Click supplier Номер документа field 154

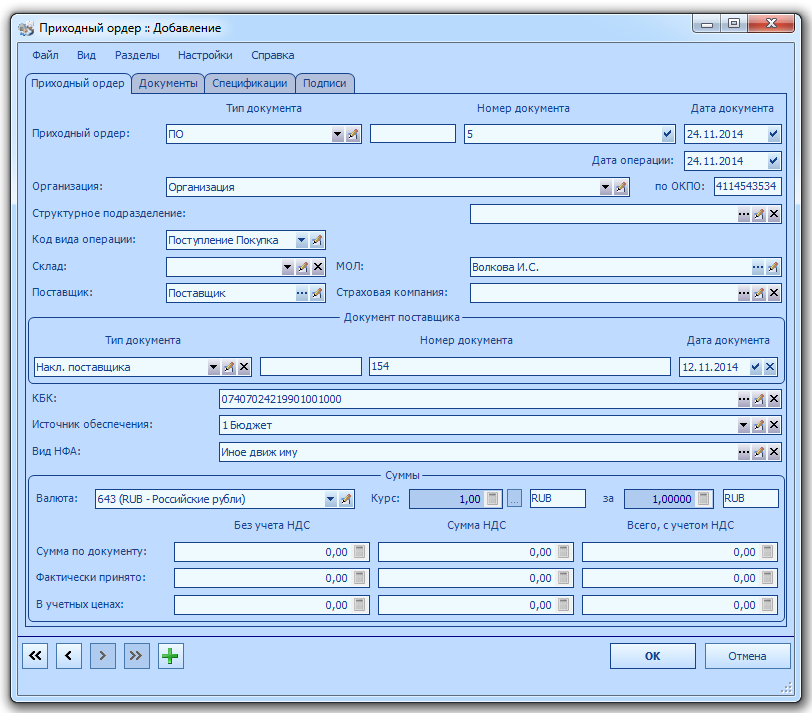(x=519, y=367)
